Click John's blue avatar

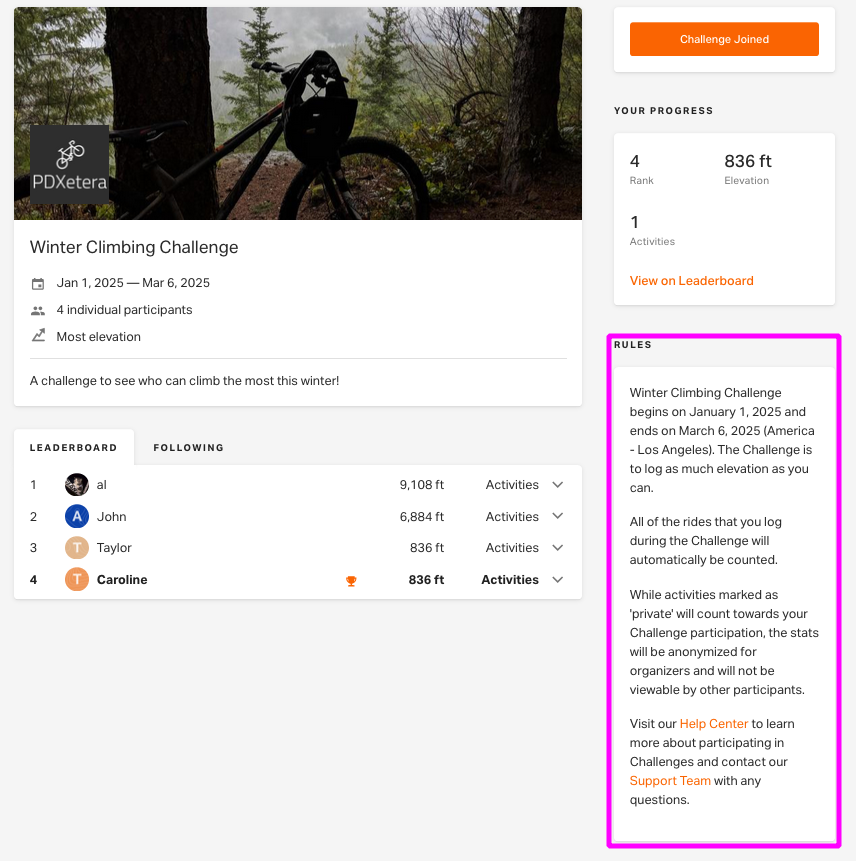click(x=77, y=517)
